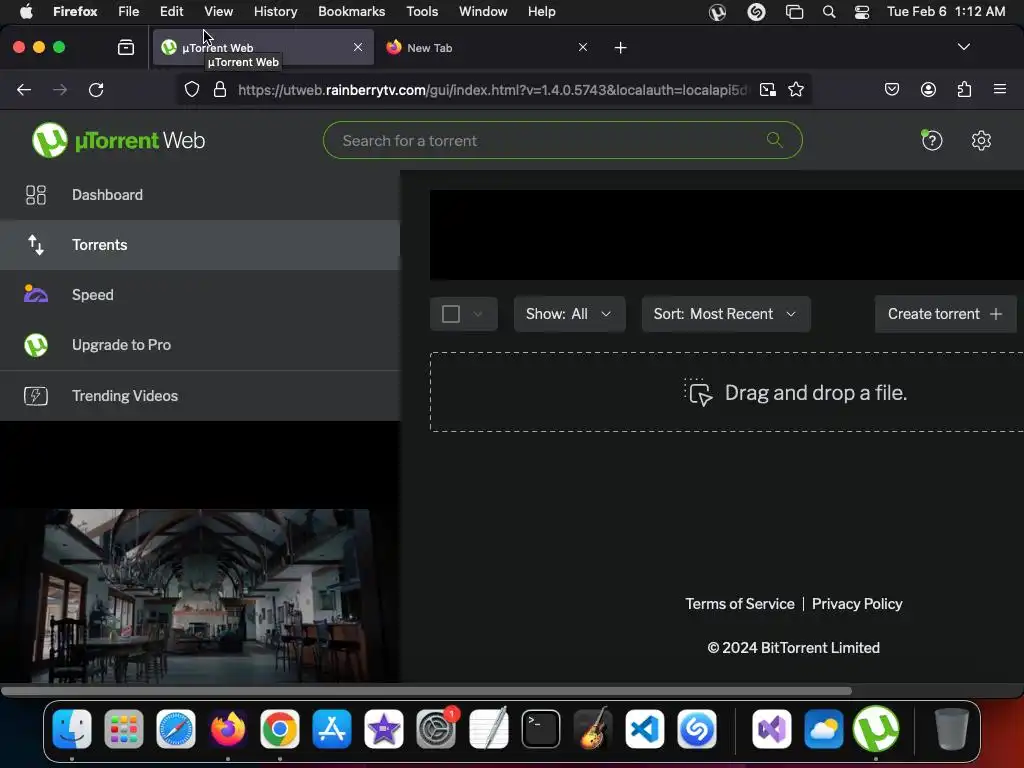Open the Speed section
1024x768 pixels.
[x=200, y=295]
